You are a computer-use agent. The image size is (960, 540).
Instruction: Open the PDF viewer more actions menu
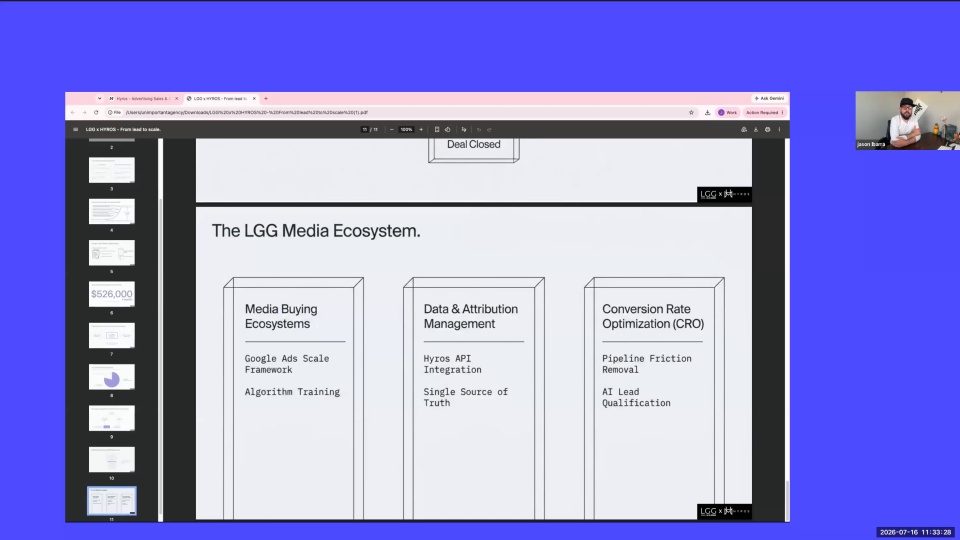tap(779, 129)
